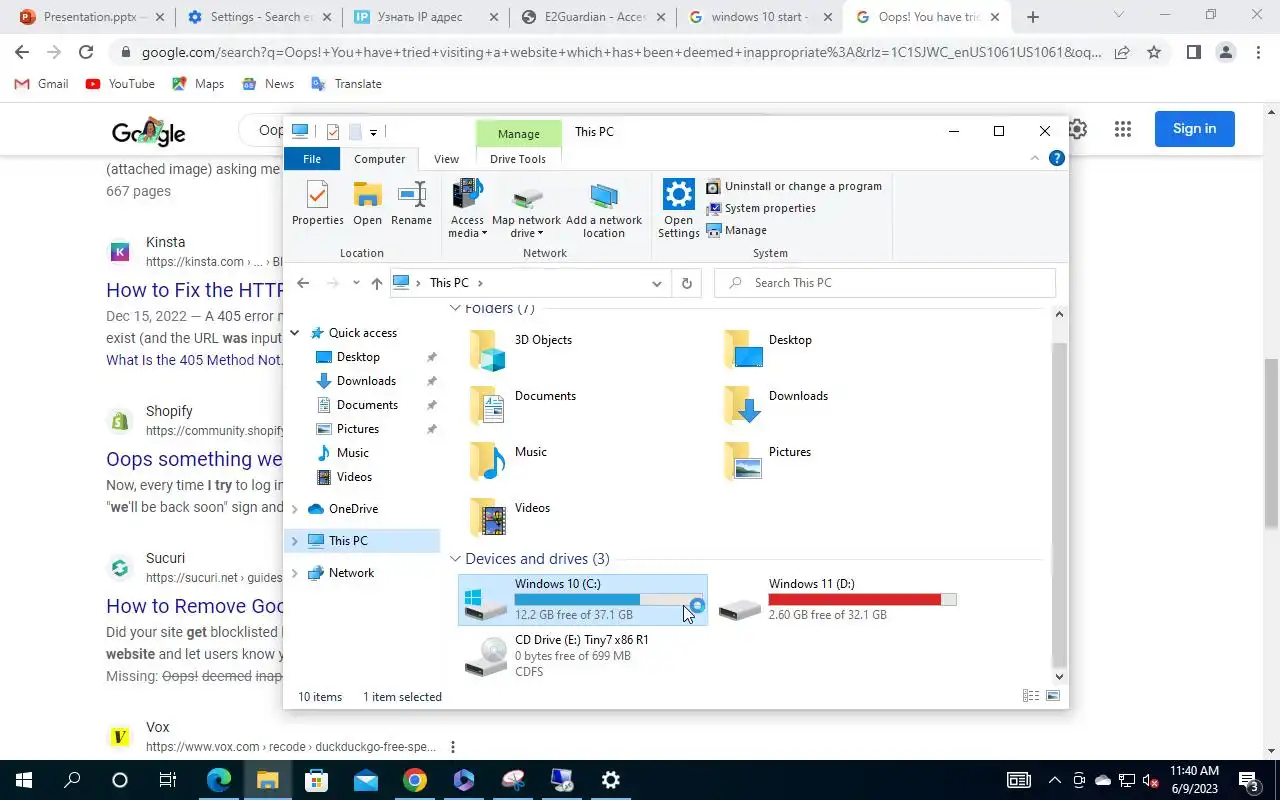Collapse the Folders group header
This screenshot has width=1280, height=800.
pos(455,309)
